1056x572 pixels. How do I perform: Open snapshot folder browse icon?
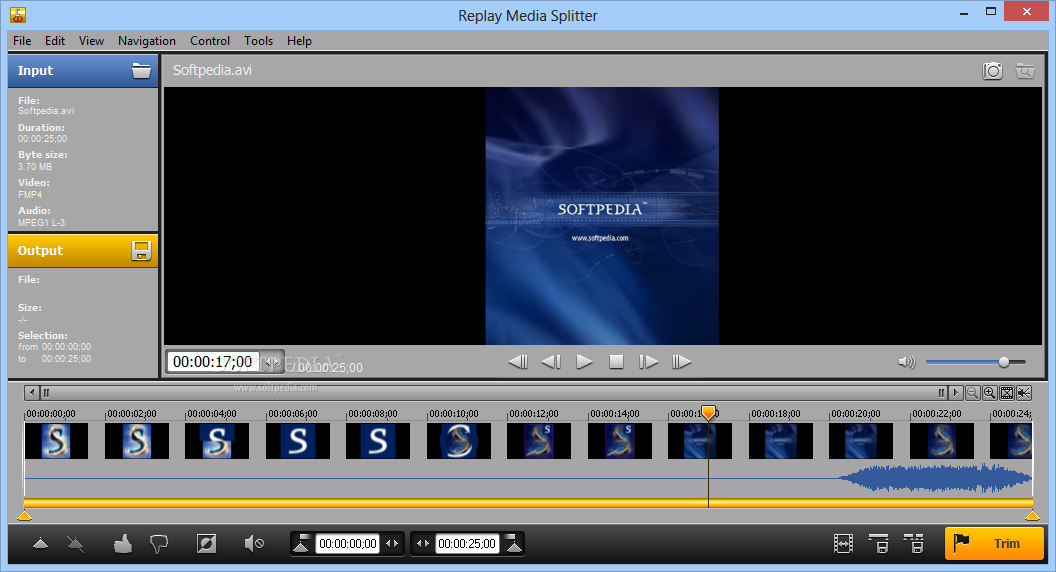coord(1025,71)
